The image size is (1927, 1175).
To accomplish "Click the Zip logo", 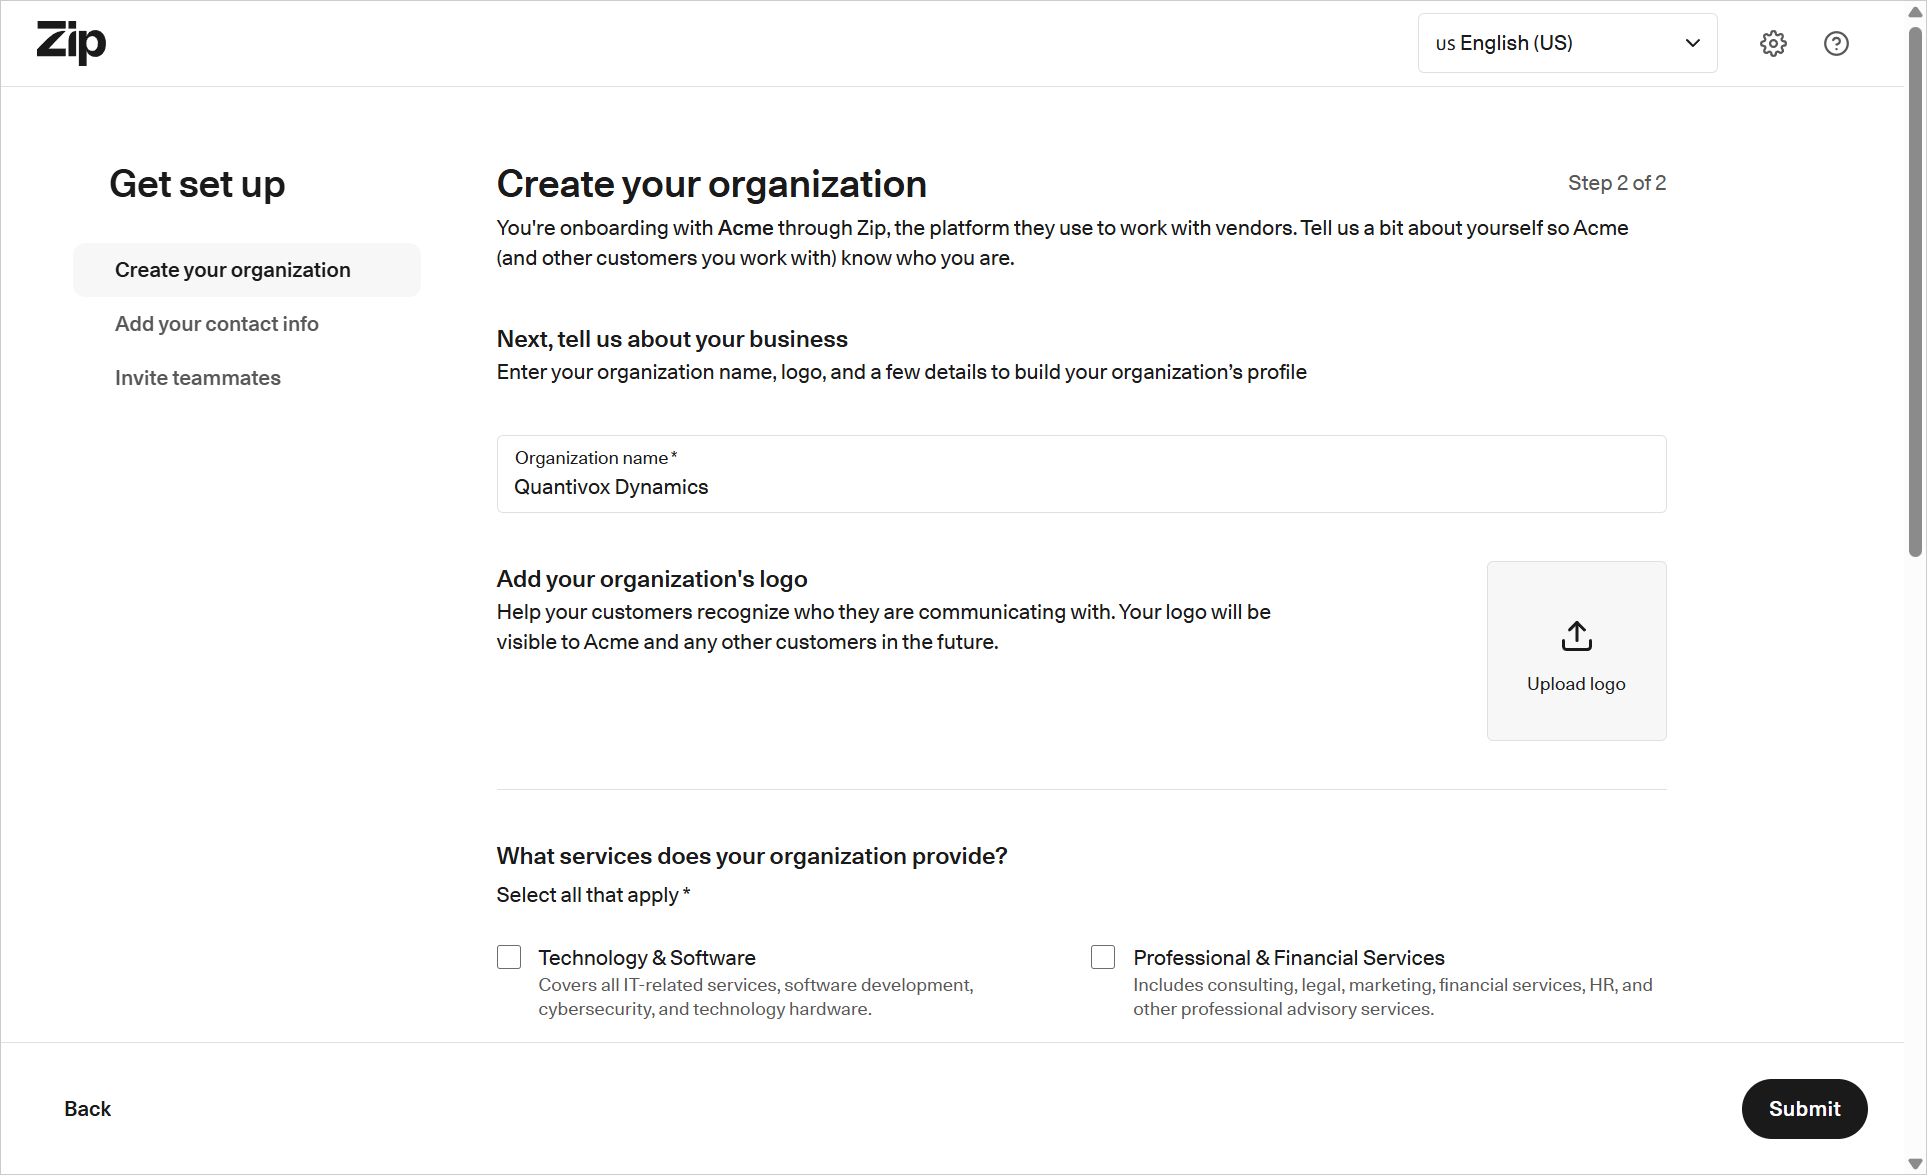I will [x=71, y=43].
